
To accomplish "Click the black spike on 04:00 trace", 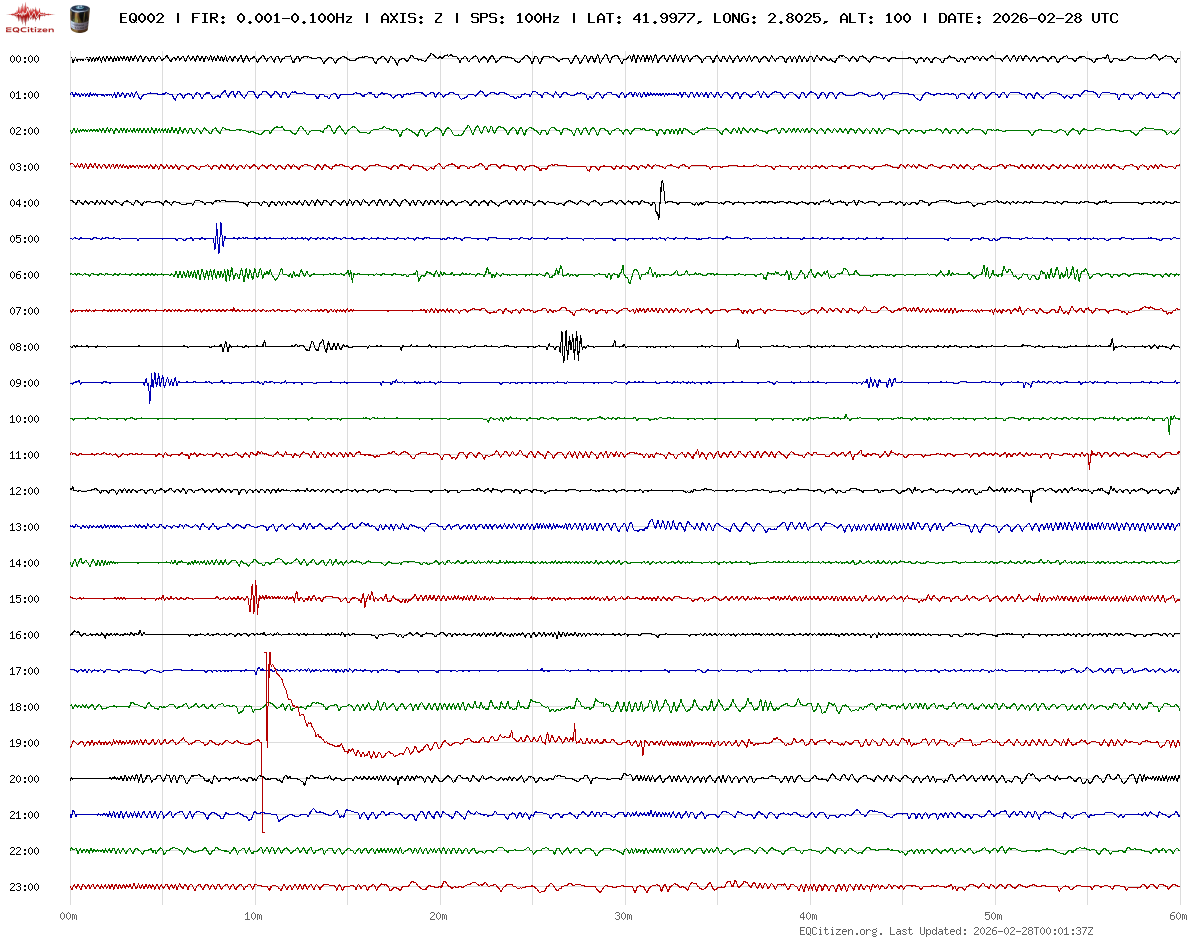I will [x=660, y=199].
